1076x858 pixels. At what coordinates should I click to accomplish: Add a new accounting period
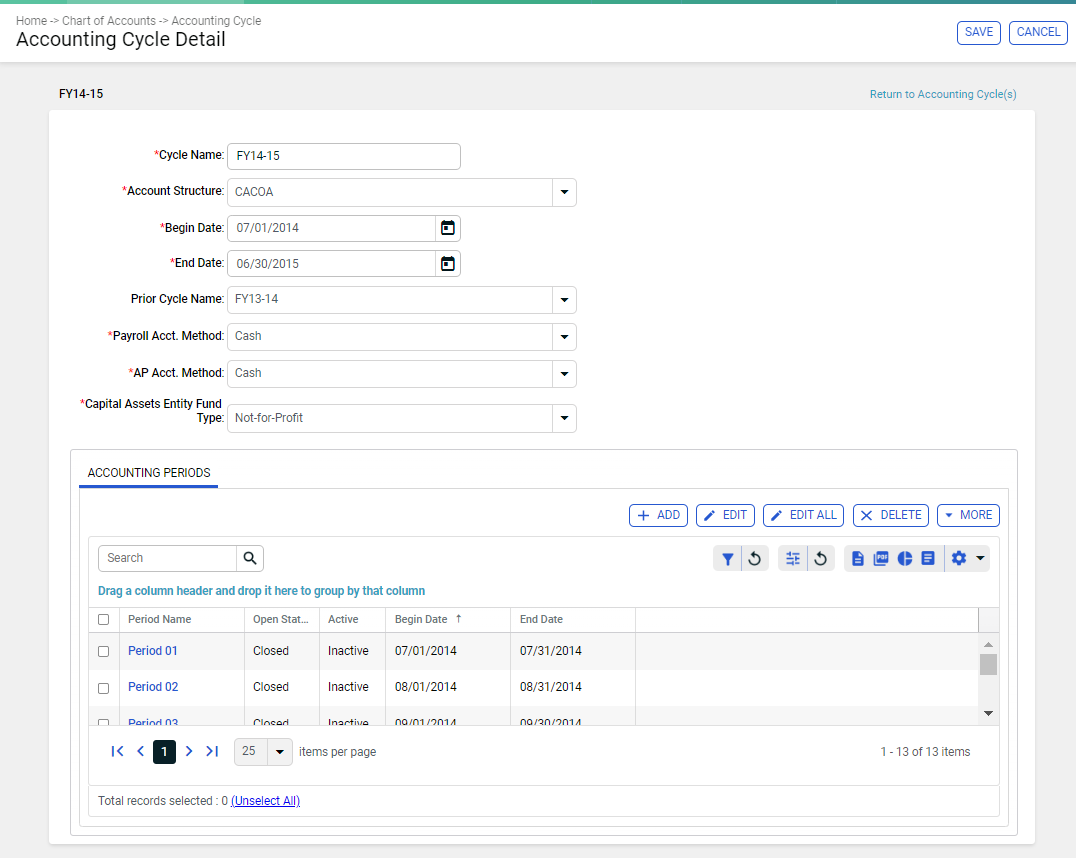[x=658, y=515]
